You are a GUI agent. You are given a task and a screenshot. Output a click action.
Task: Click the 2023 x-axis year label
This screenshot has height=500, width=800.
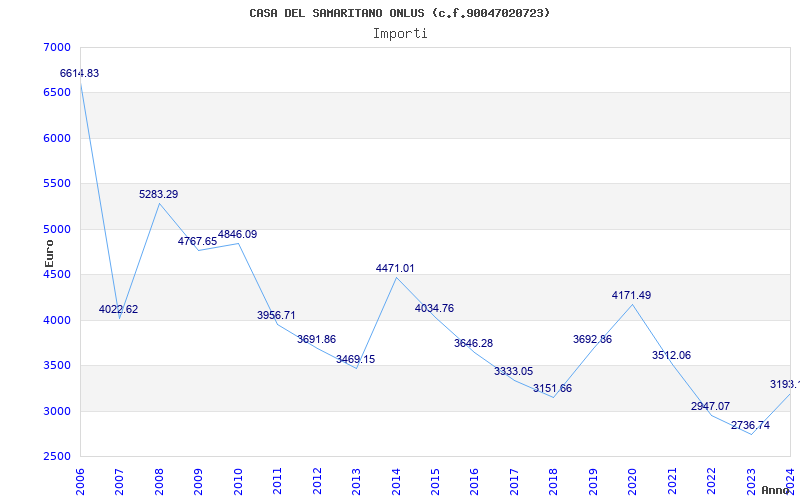751,481
